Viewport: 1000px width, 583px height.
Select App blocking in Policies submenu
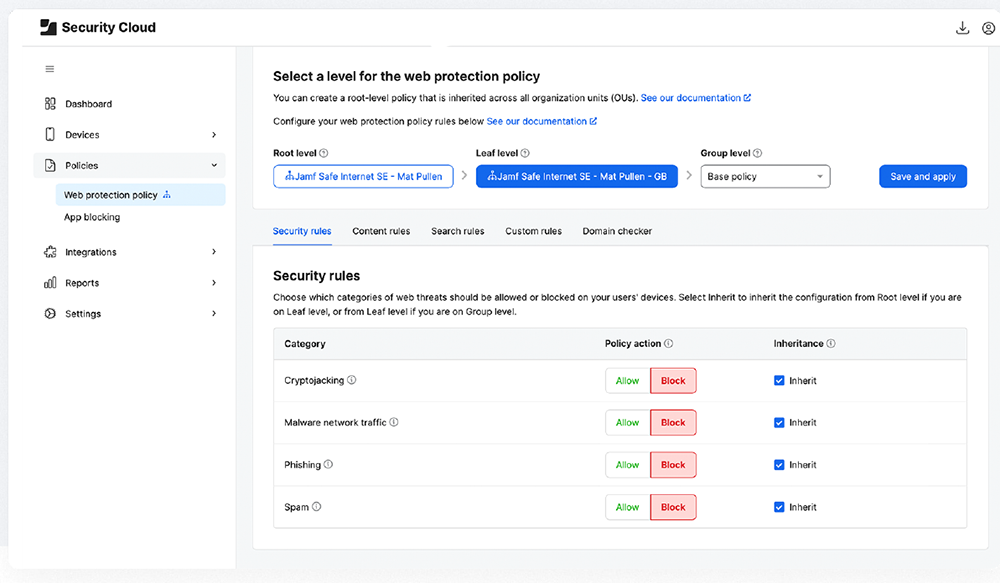tap(92, 217)
